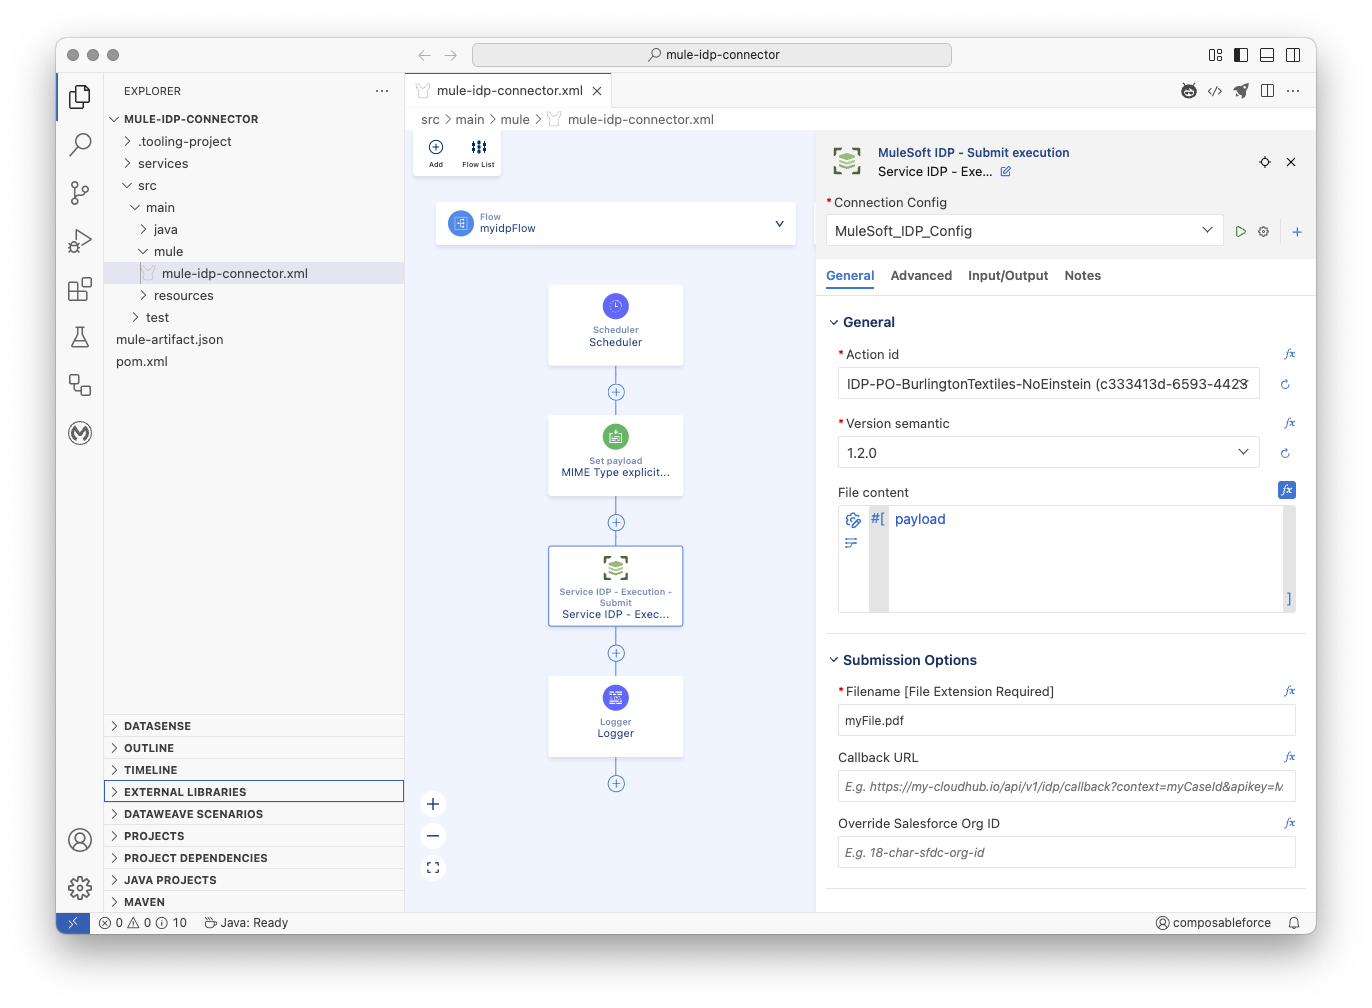Expand the EXTERNAL LIBRARIES section
Image resolution: width=1372 pixels, height=1008 pixels.
click(x=186, y=791)
